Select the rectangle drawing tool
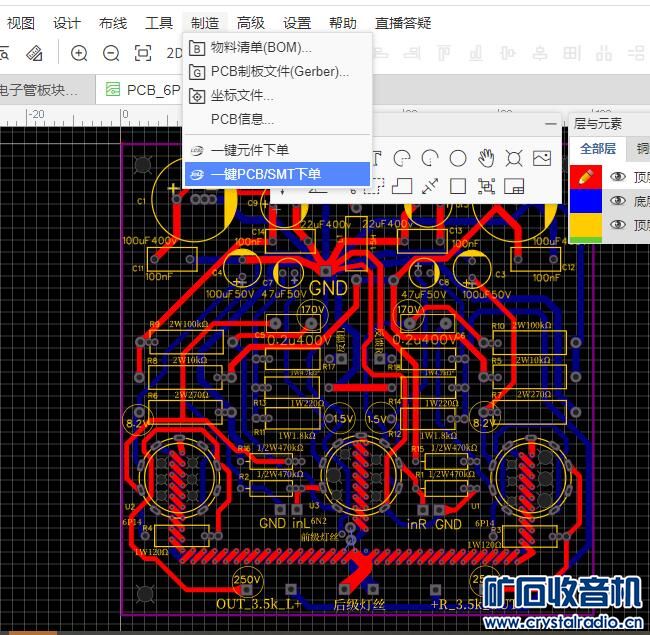Image resolution: width=650 pixels, height=635 pixels. pyautogui.click(x=458, y=185)
